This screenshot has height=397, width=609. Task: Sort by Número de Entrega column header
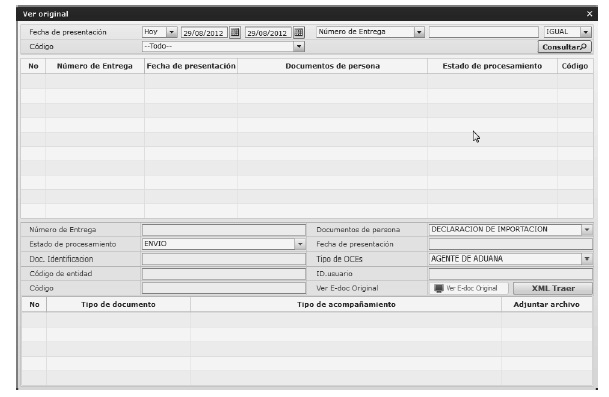[x=95, y=66]
